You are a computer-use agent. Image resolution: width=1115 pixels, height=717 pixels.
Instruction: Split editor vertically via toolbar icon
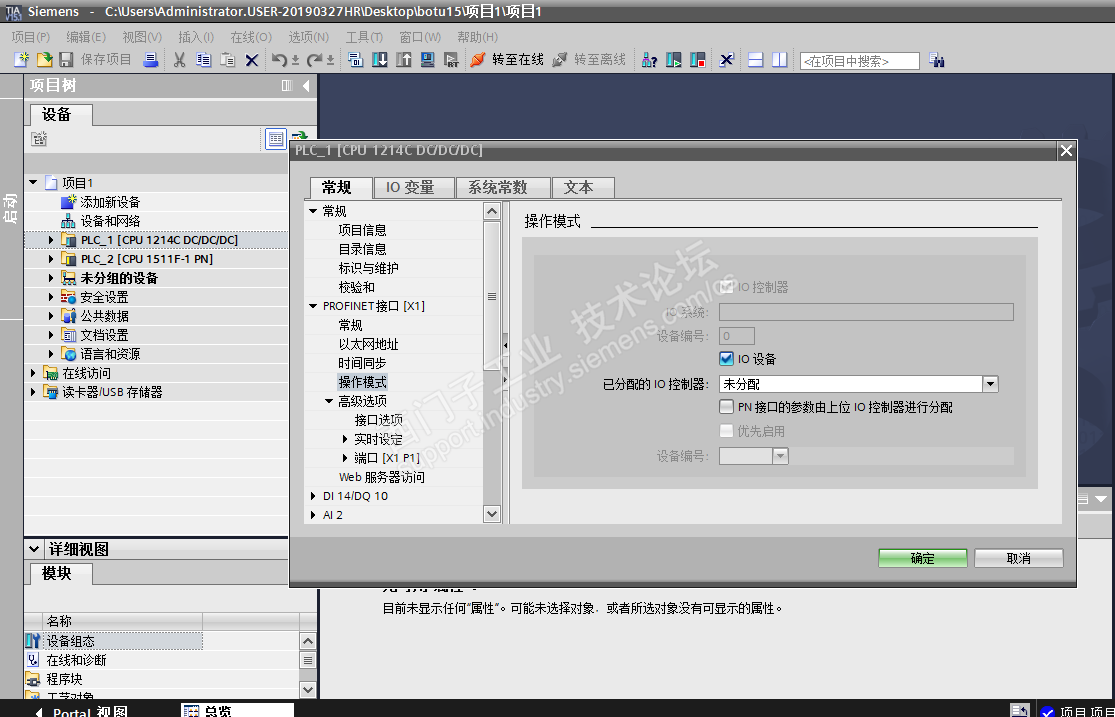[779, 60]
